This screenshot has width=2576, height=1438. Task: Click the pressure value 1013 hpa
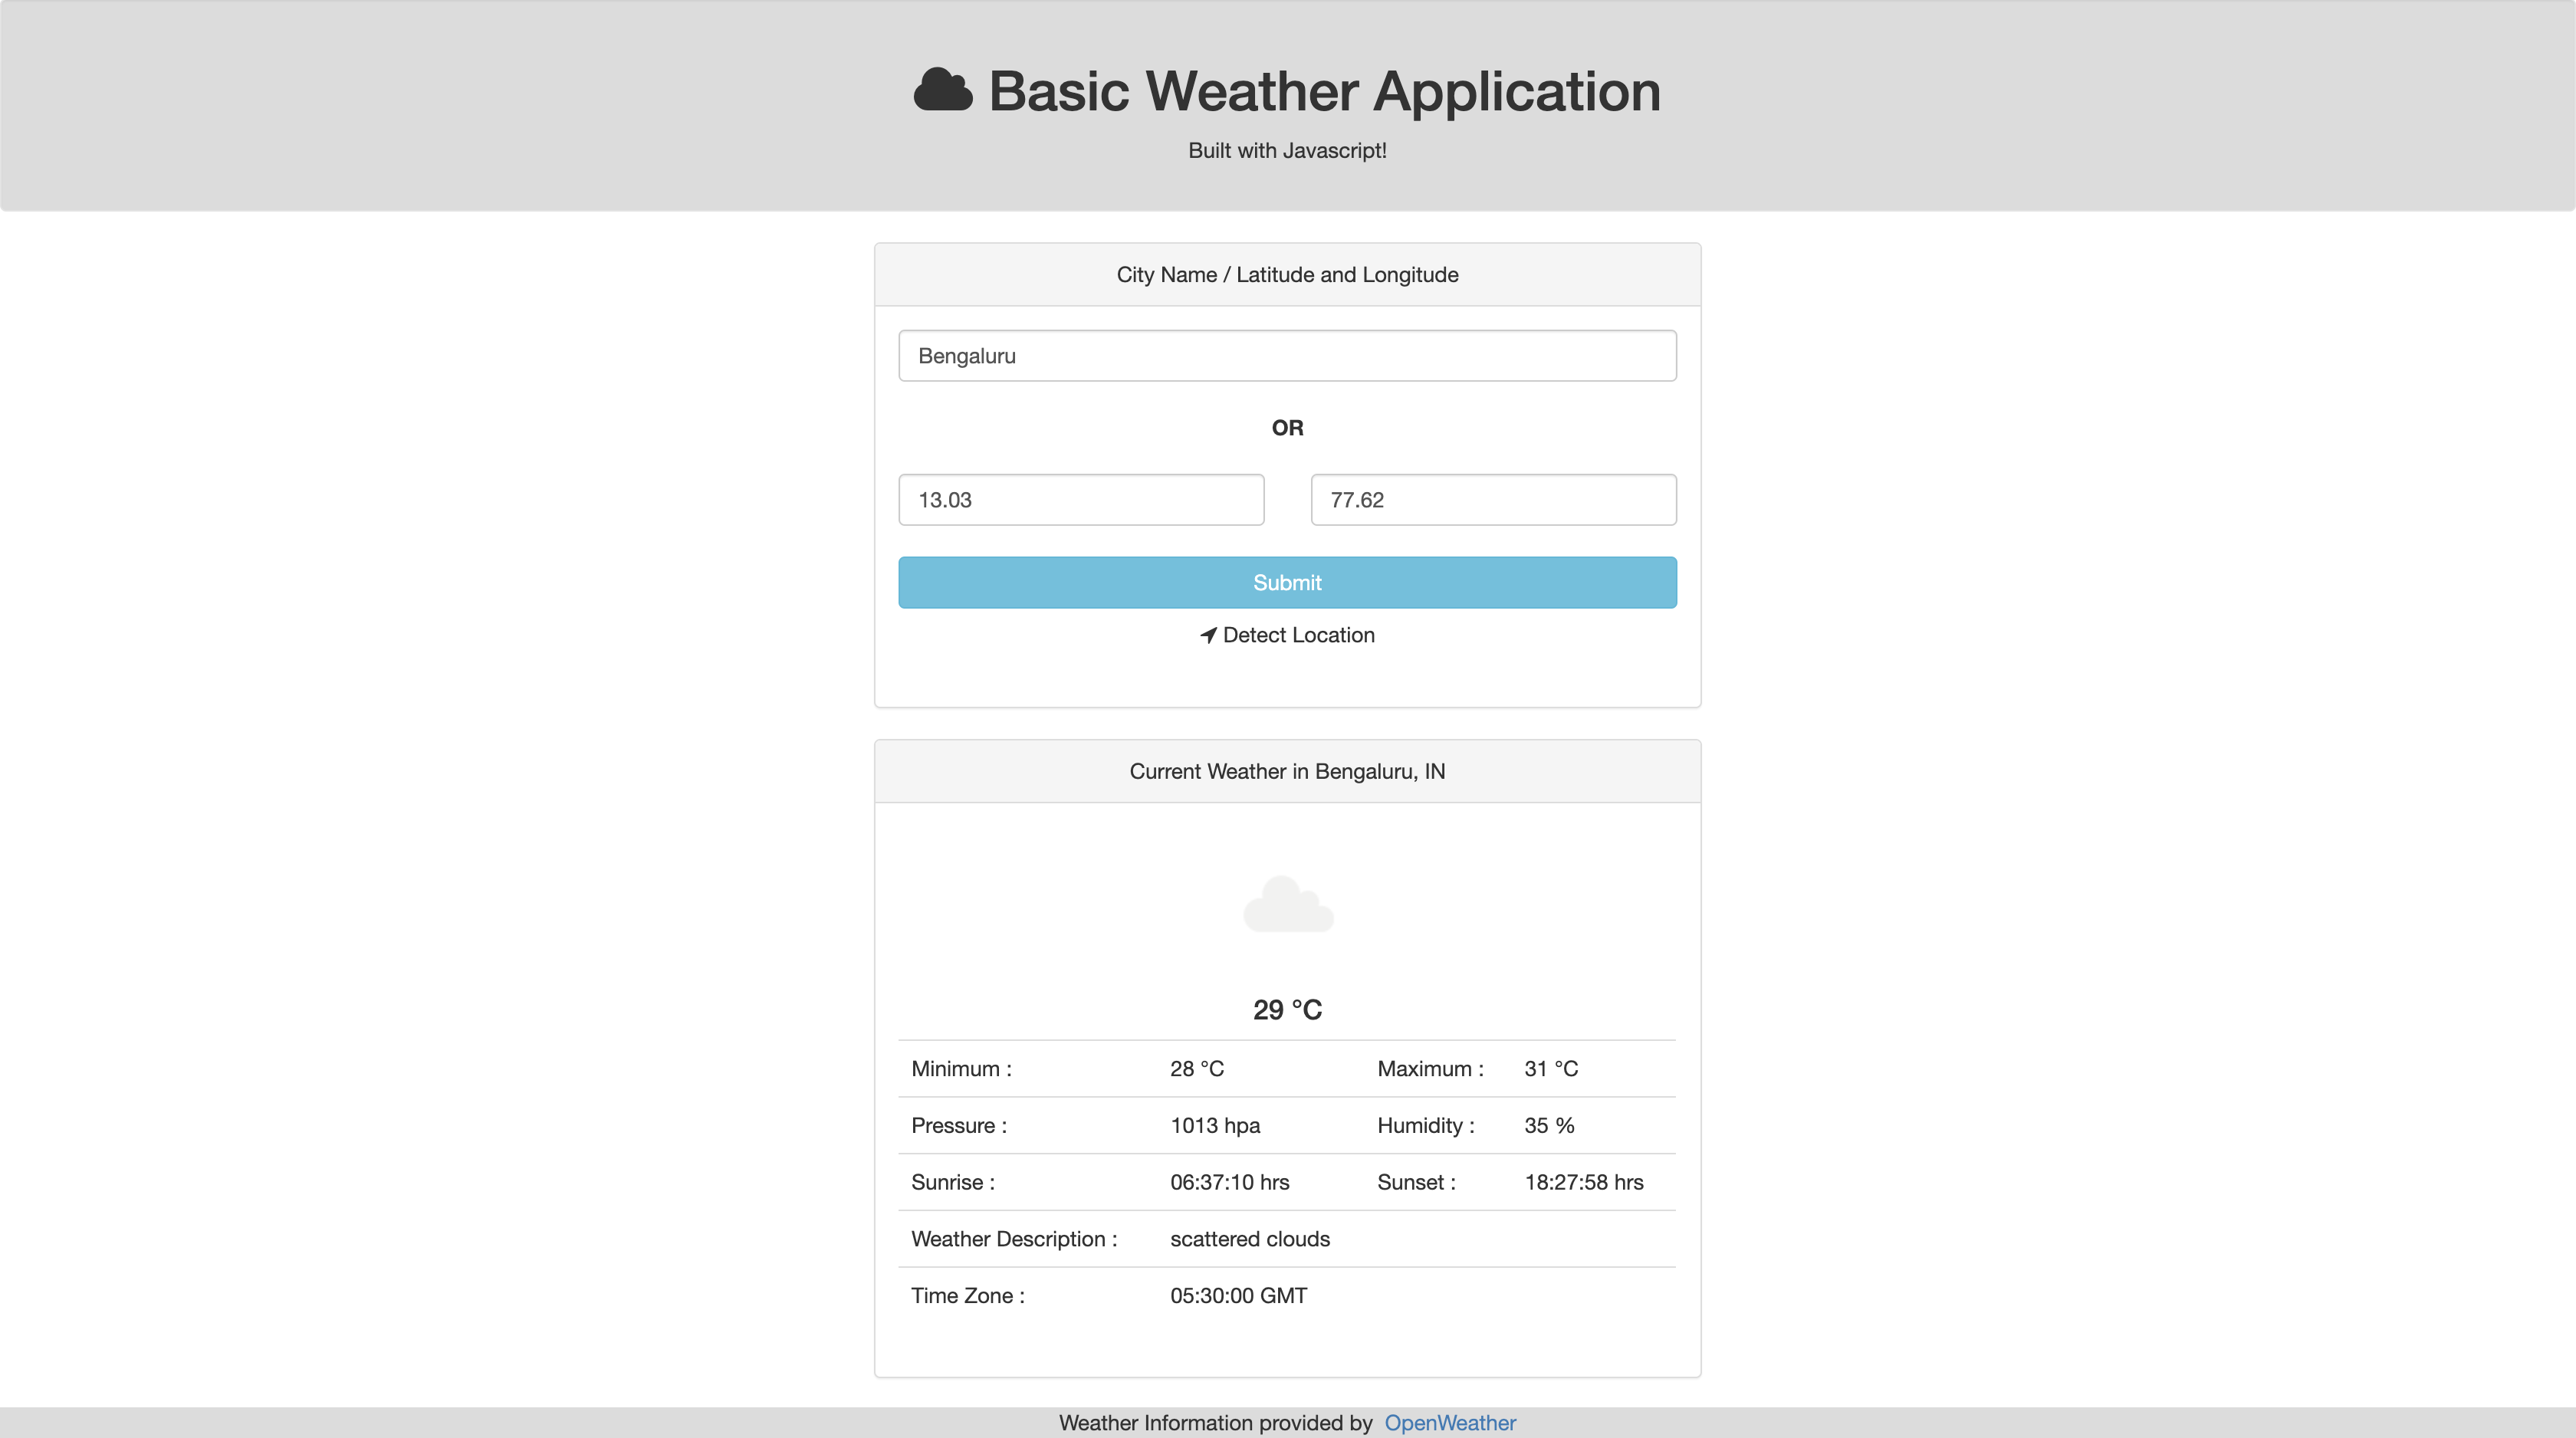click(x=1214, y=1126)
